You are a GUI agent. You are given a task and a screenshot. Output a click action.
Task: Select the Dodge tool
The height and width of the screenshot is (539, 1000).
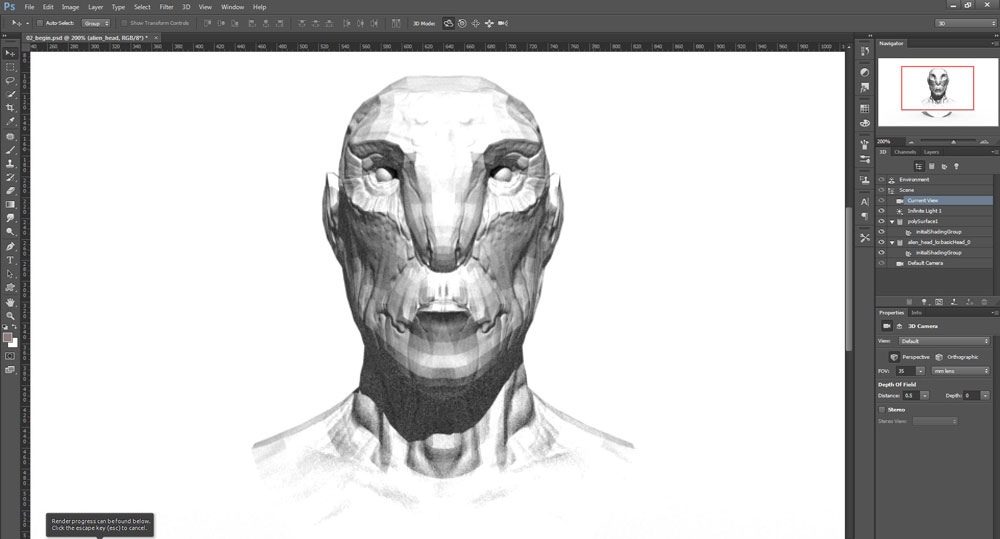(10, 232)
